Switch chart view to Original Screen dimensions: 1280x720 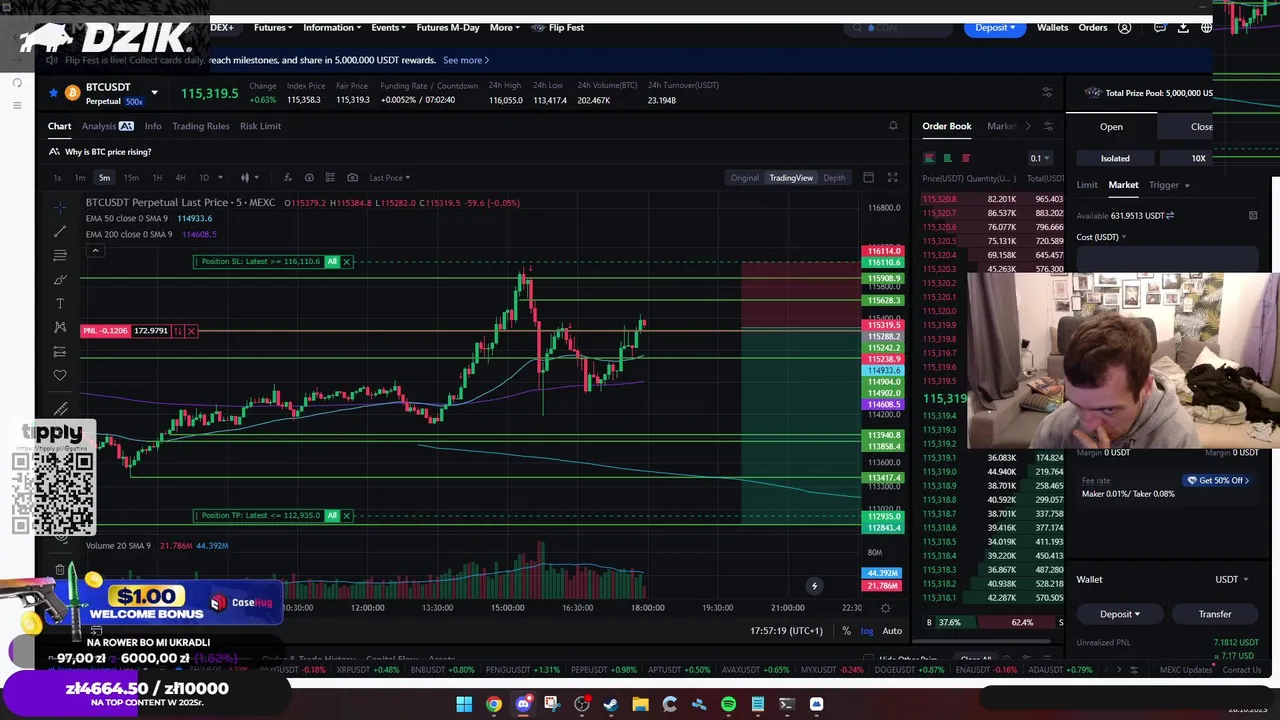(x=745, y=178)
